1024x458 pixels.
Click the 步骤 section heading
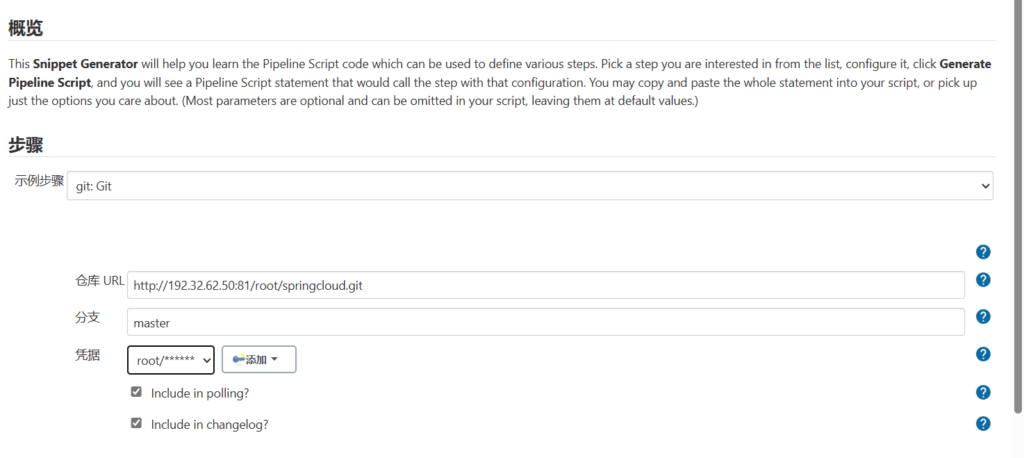click(x=26, y=143)
